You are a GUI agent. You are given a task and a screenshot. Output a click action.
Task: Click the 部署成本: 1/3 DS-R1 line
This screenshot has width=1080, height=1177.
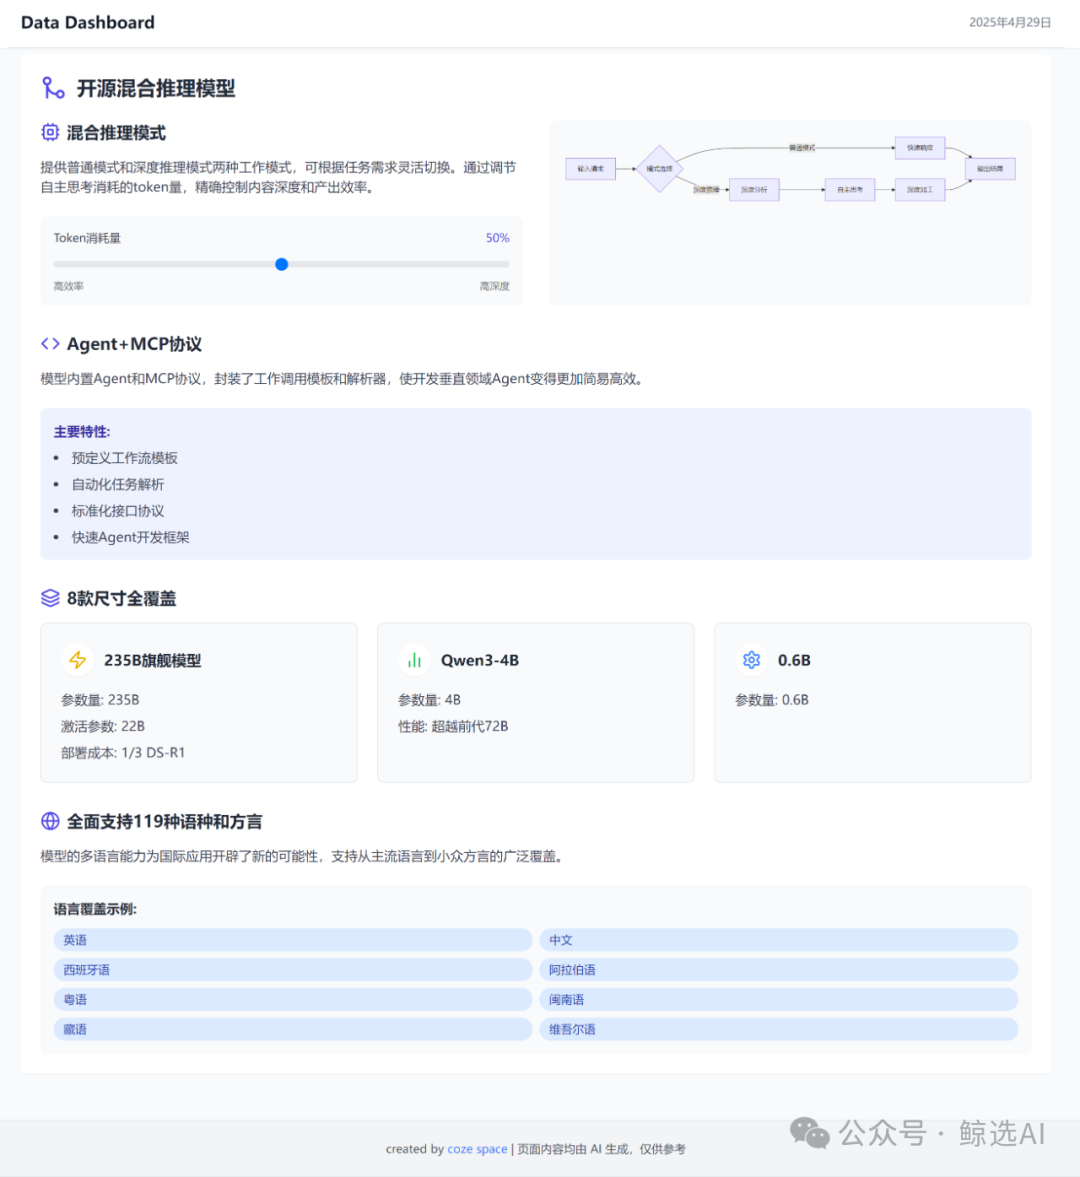pos(123,752)
